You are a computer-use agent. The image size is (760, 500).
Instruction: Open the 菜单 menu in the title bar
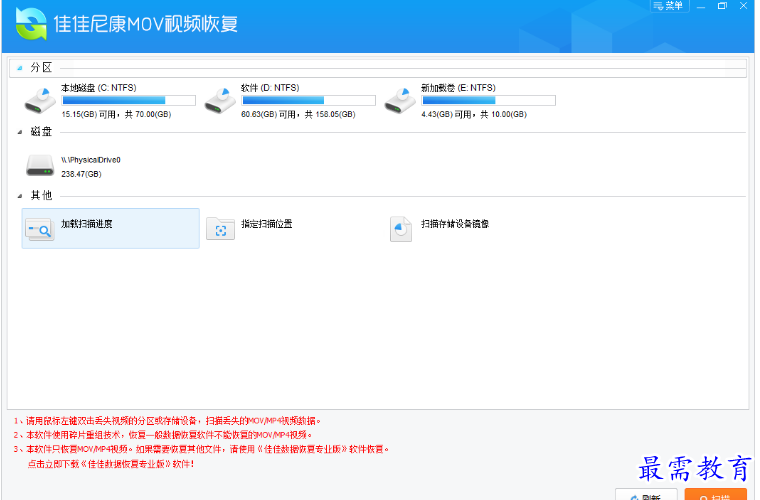tap(668, 6)
